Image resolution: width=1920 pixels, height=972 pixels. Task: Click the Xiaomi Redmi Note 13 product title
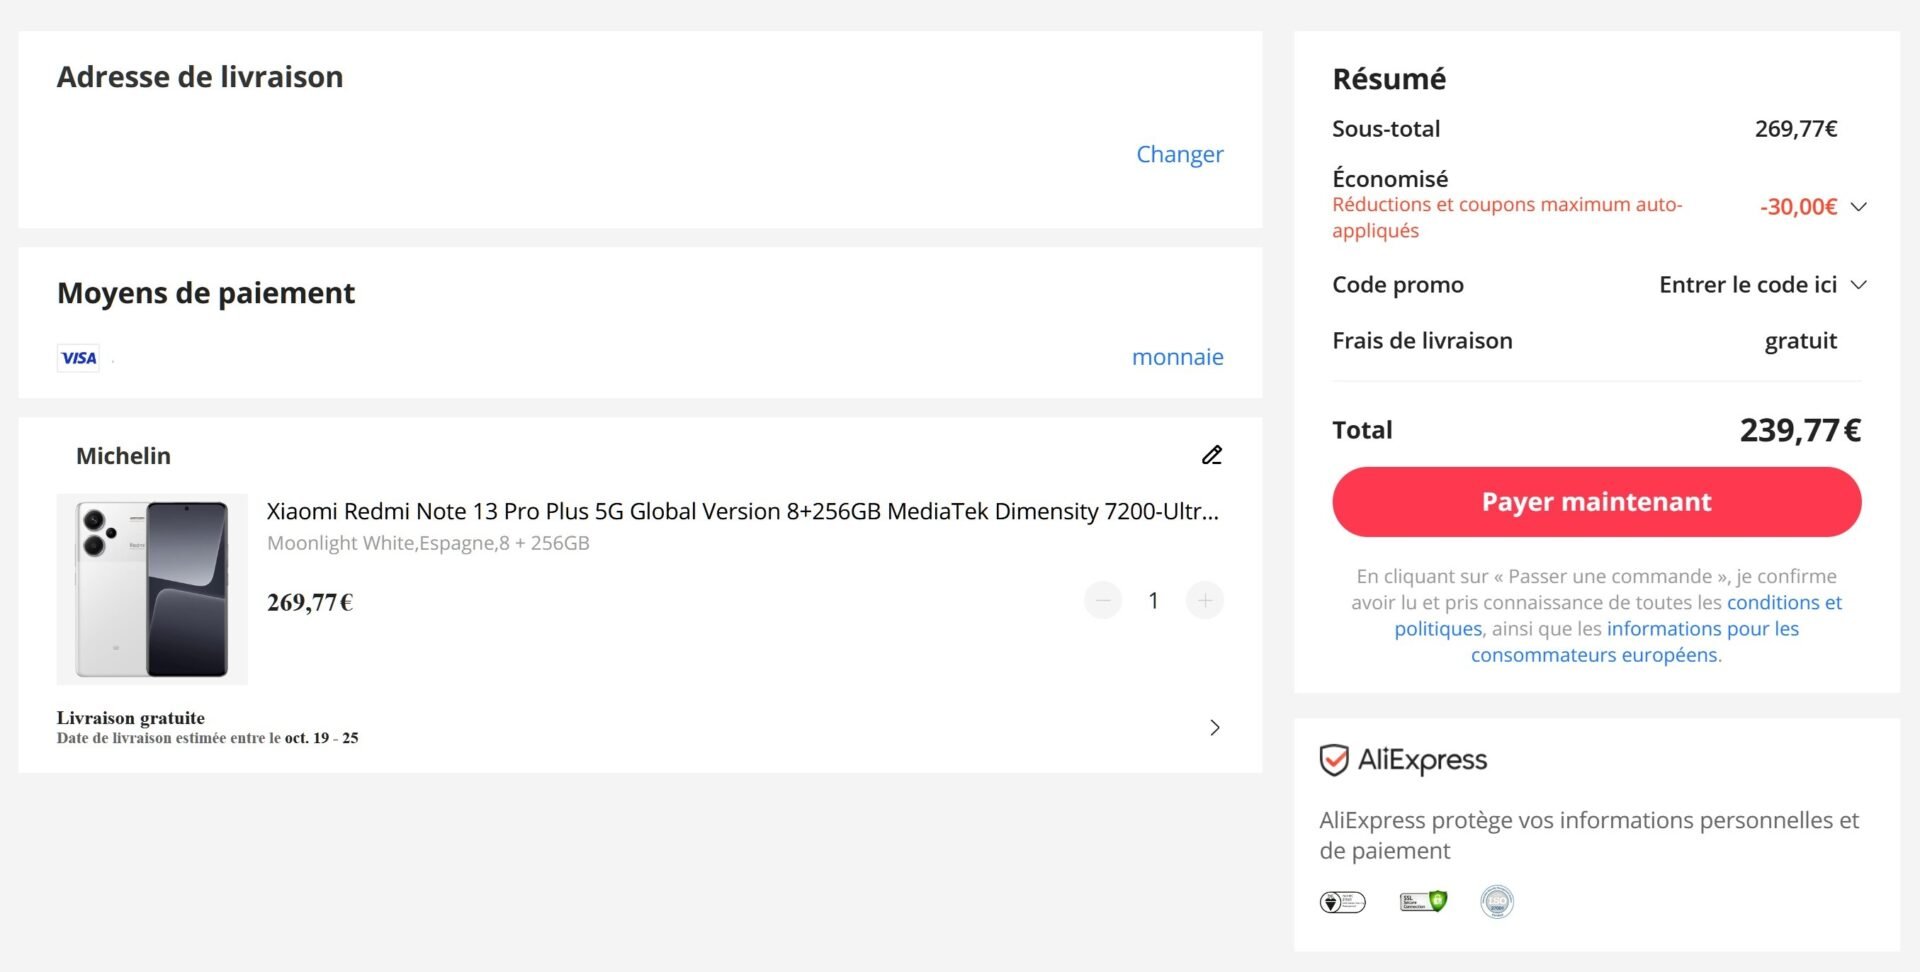click(742, 511)
